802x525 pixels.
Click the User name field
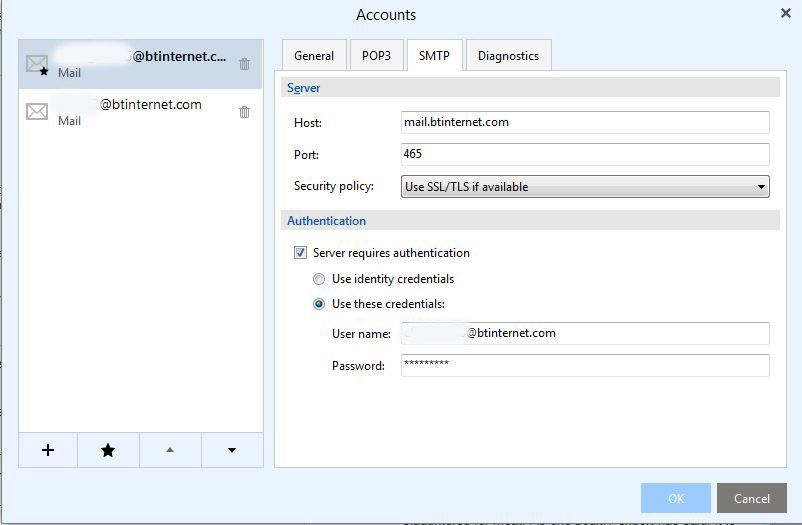point(585,334)
